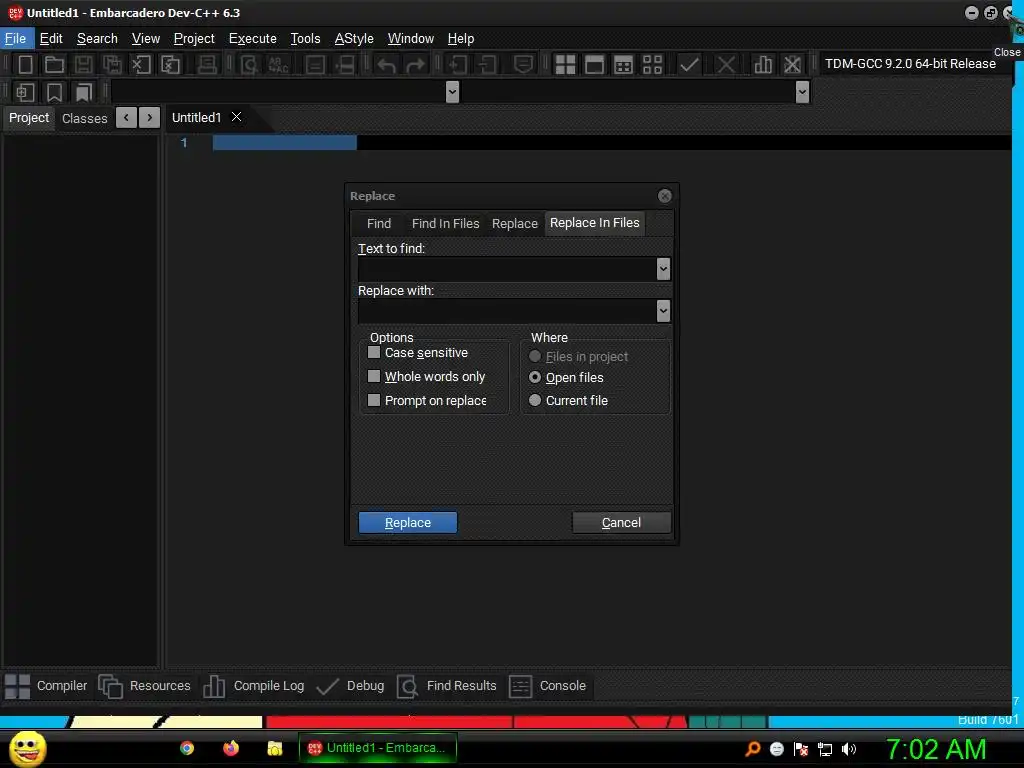The width and height of the screenshot is (1024, 768).
Task: Open the File menu
Action: [16, 39]
